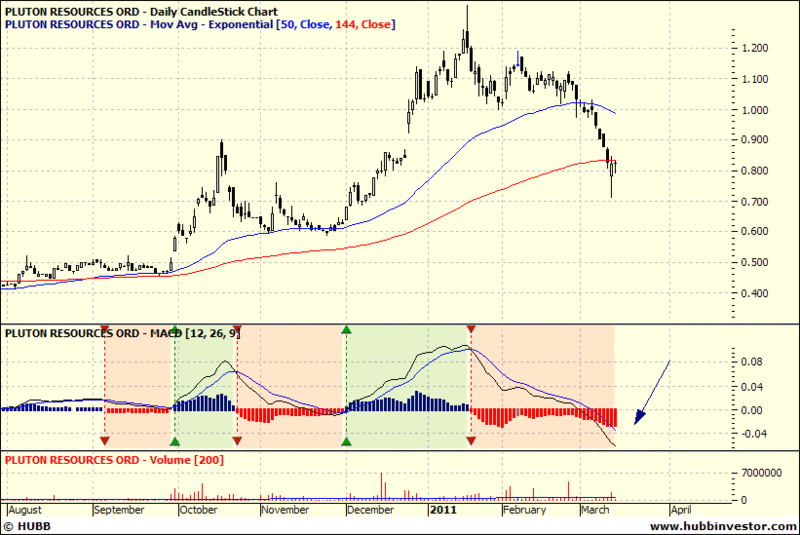This screenshot has height=535, width=800.
Task: Click the red sell triangle below MACD panel in January 2011
Action: (471, 441)
